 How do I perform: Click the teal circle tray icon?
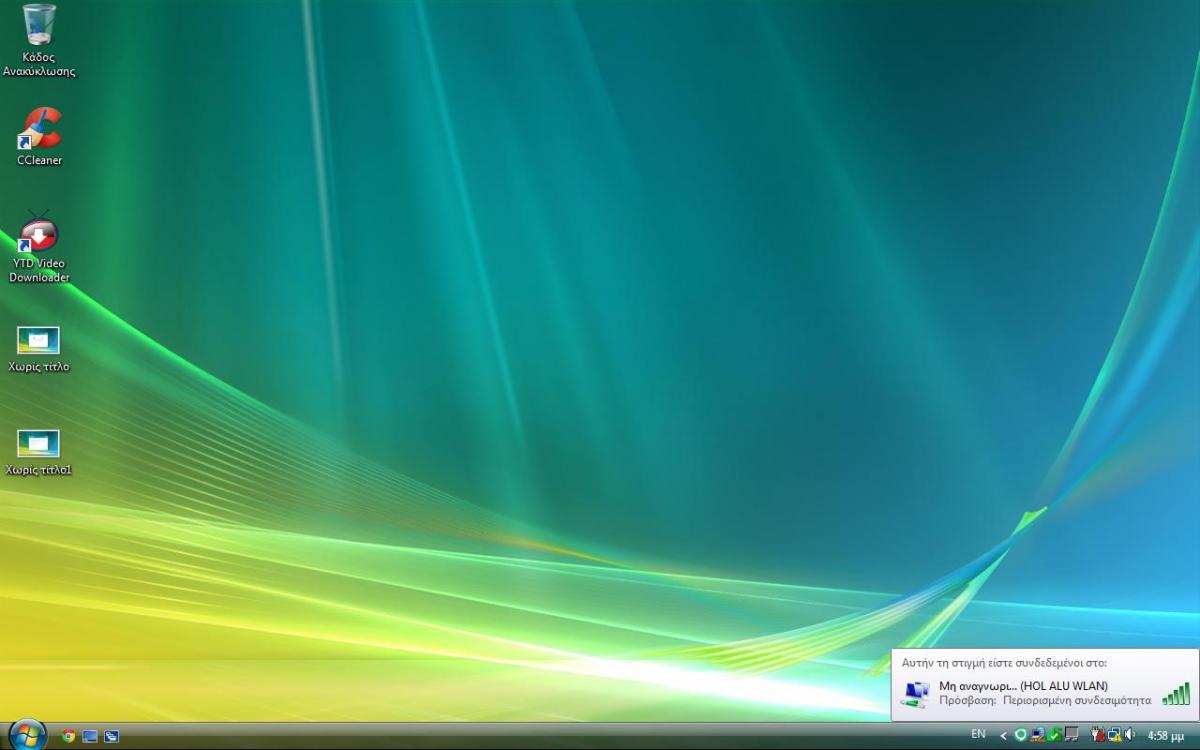[x=1020, y=735]
